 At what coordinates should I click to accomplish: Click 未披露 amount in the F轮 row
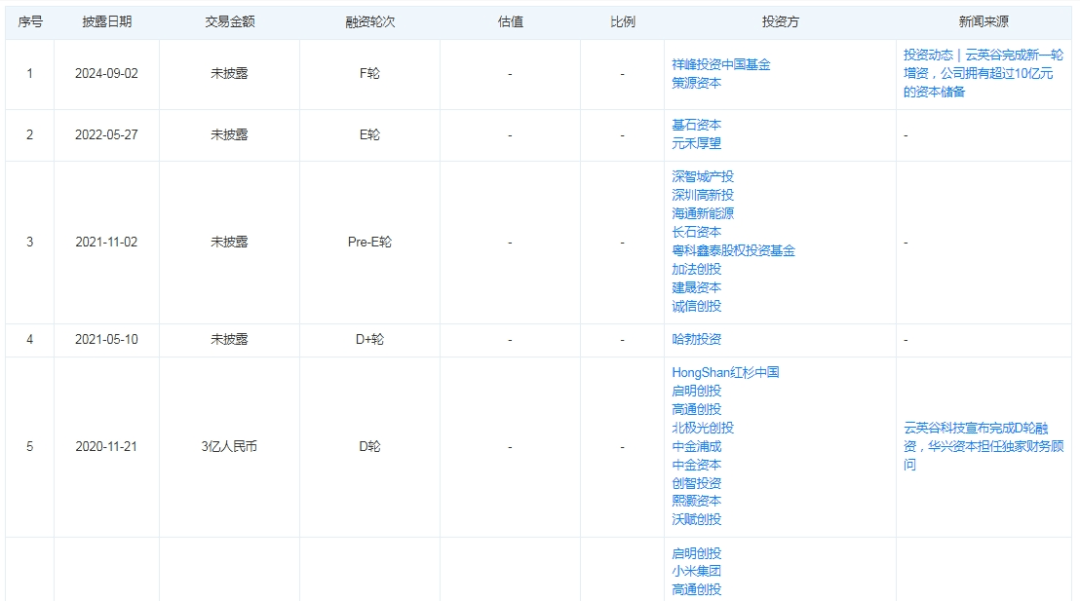(229, 74)
